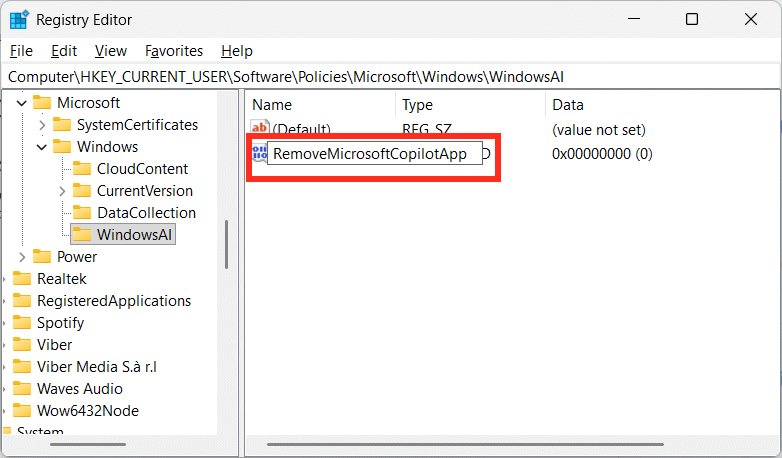This screenshot has width=782, height=458.
Task: Close the Registry Editor window
Action: [751, 19]
